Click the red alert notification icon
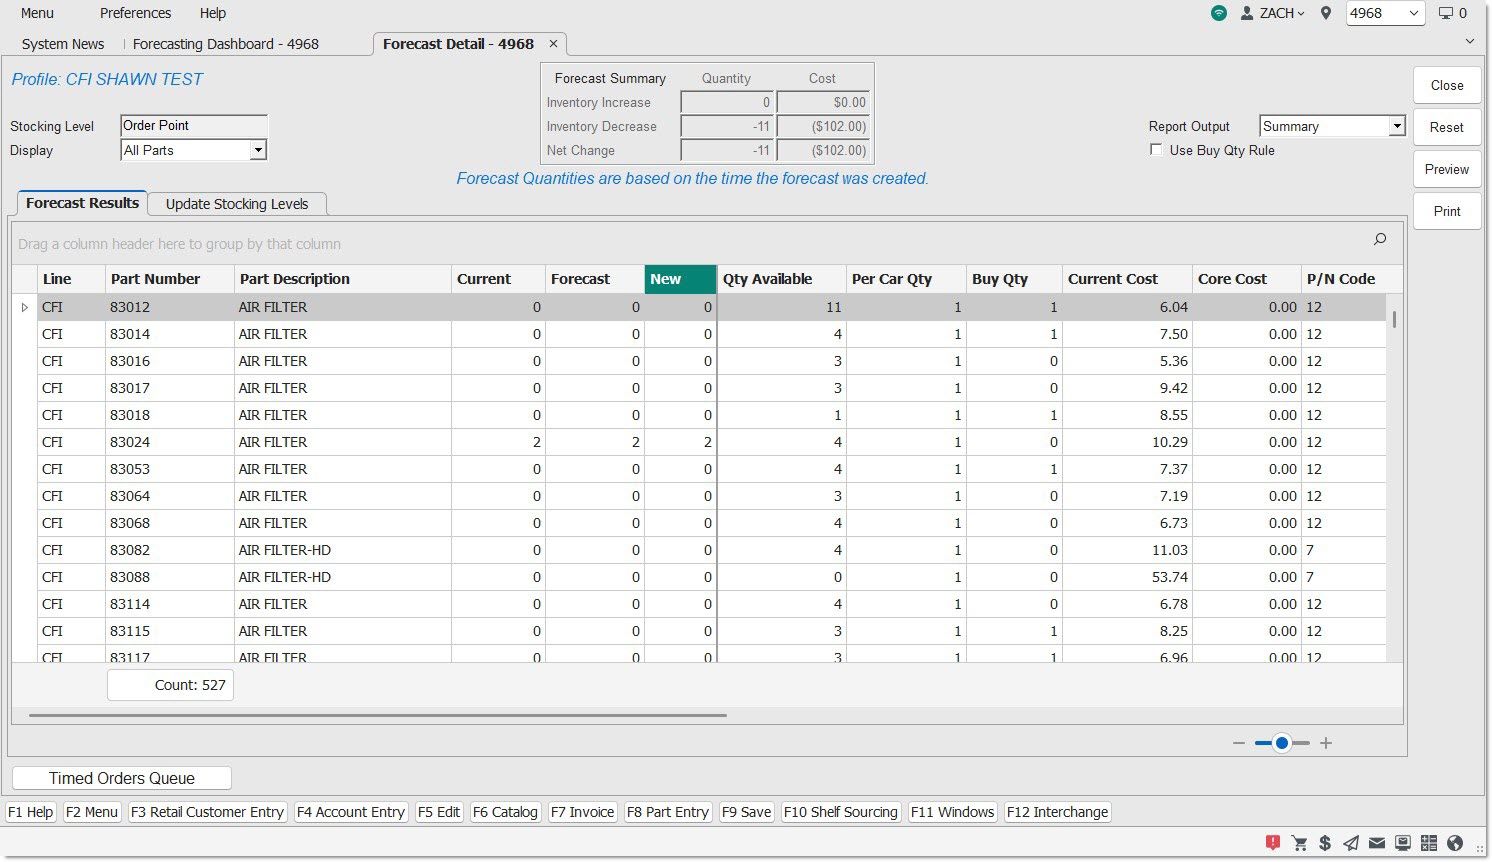The height and width of the screenshot is (862, 1492). (1272, 843)
